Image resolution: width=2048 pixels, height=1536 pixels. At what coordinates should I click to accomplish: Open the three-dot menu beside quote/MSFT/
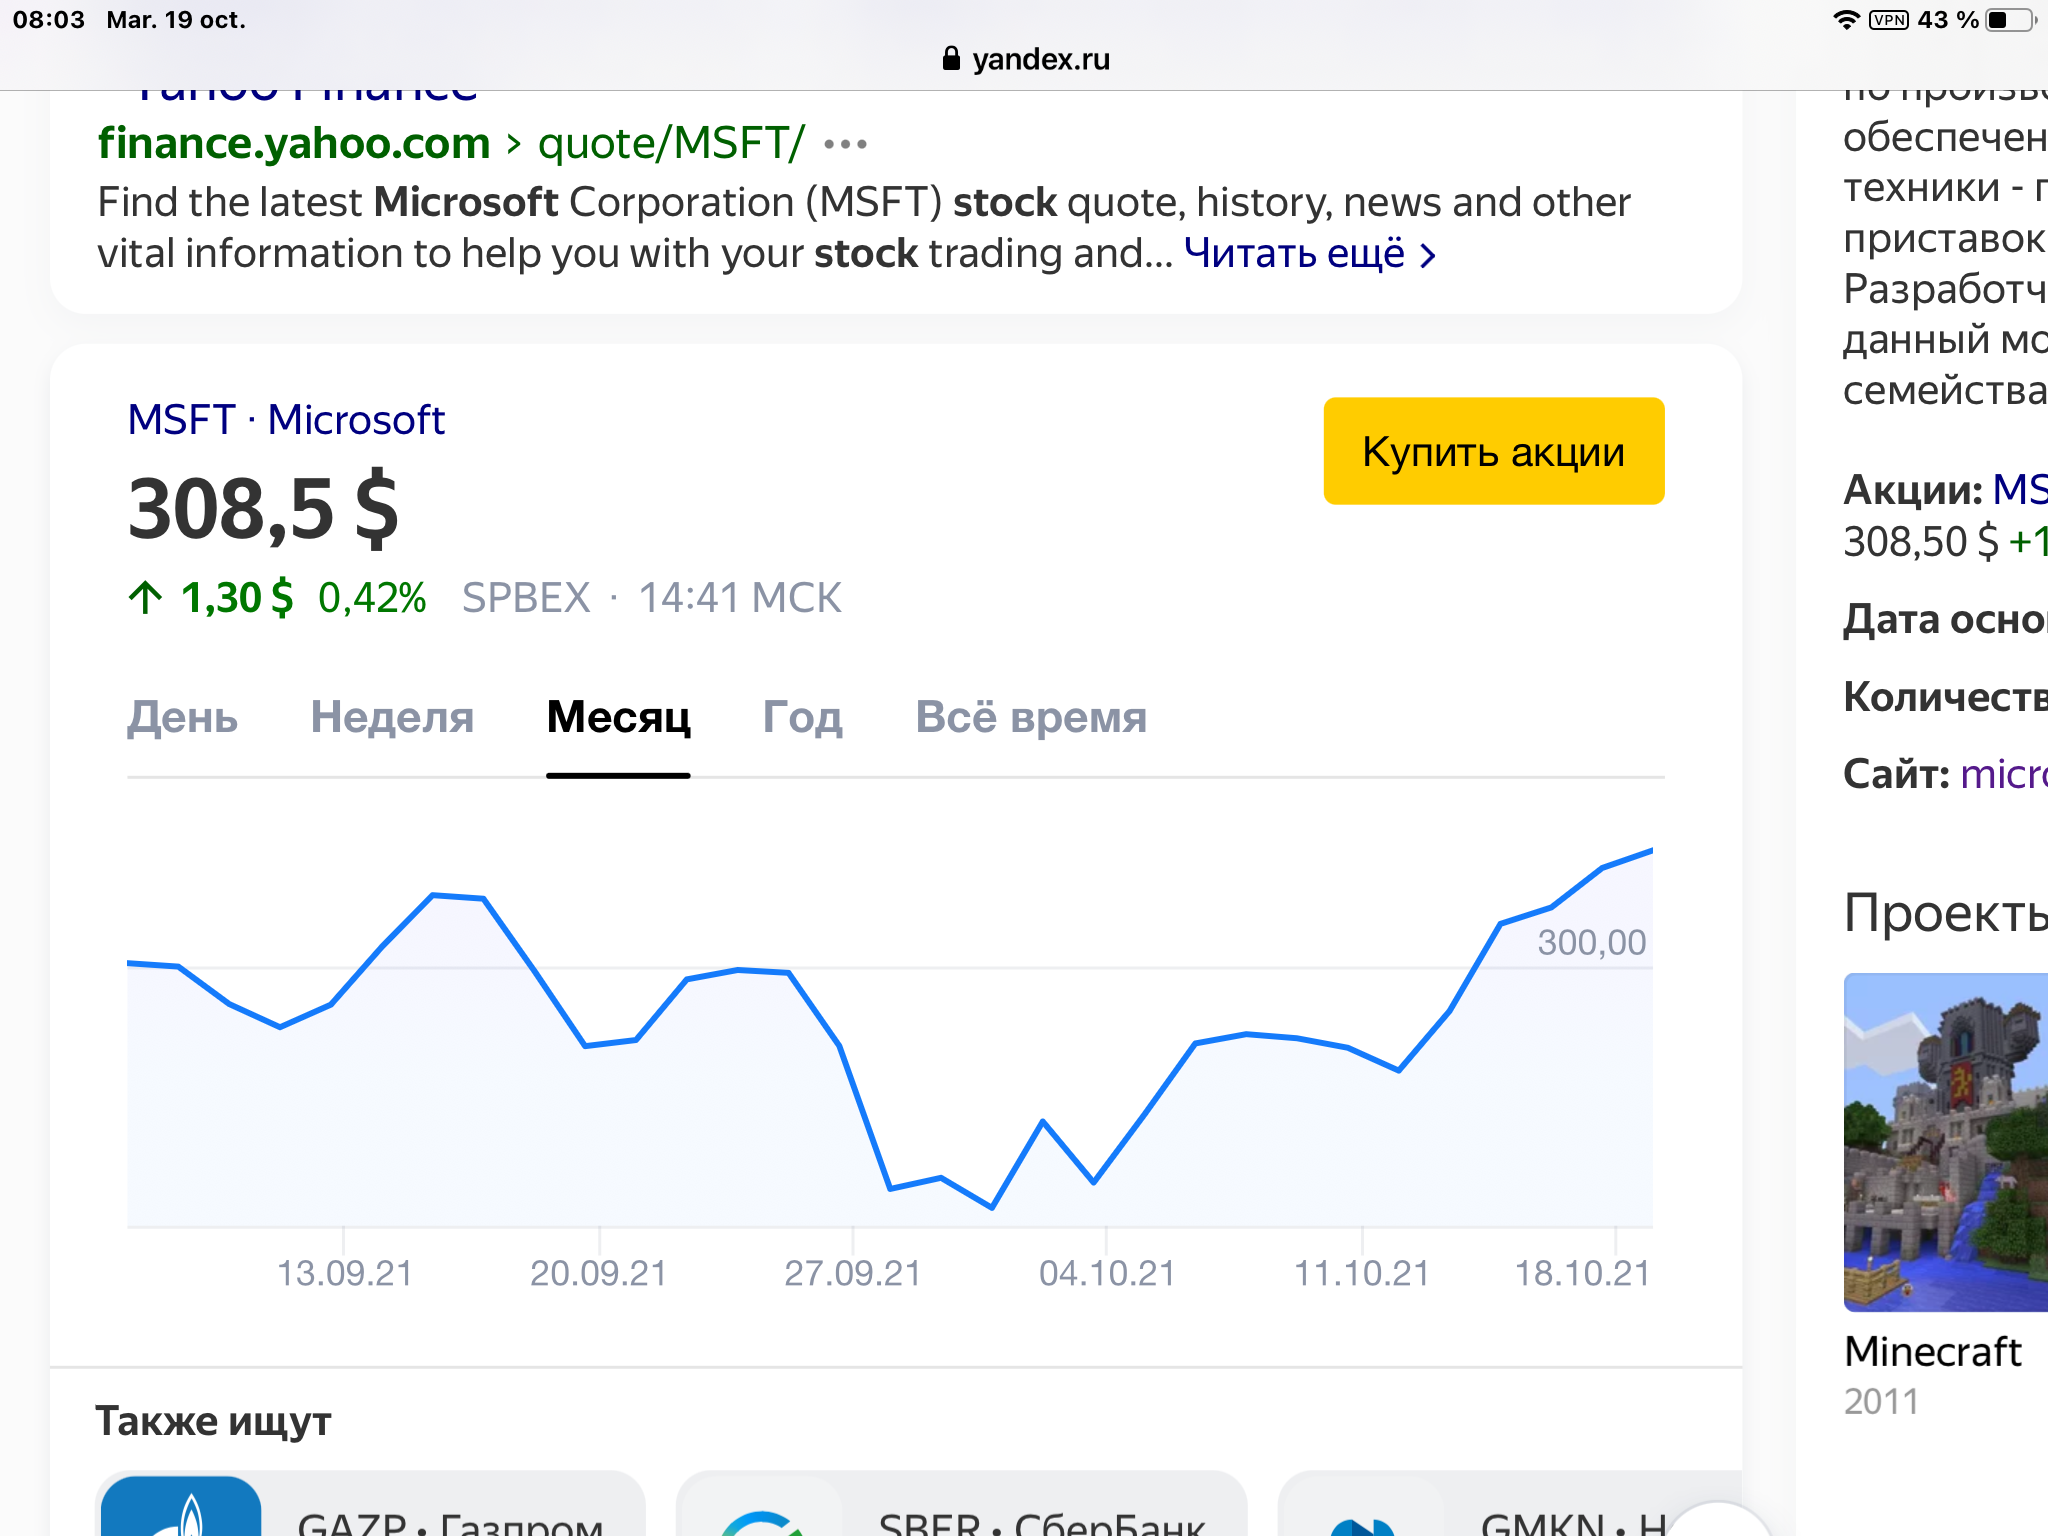coord(845,145)
